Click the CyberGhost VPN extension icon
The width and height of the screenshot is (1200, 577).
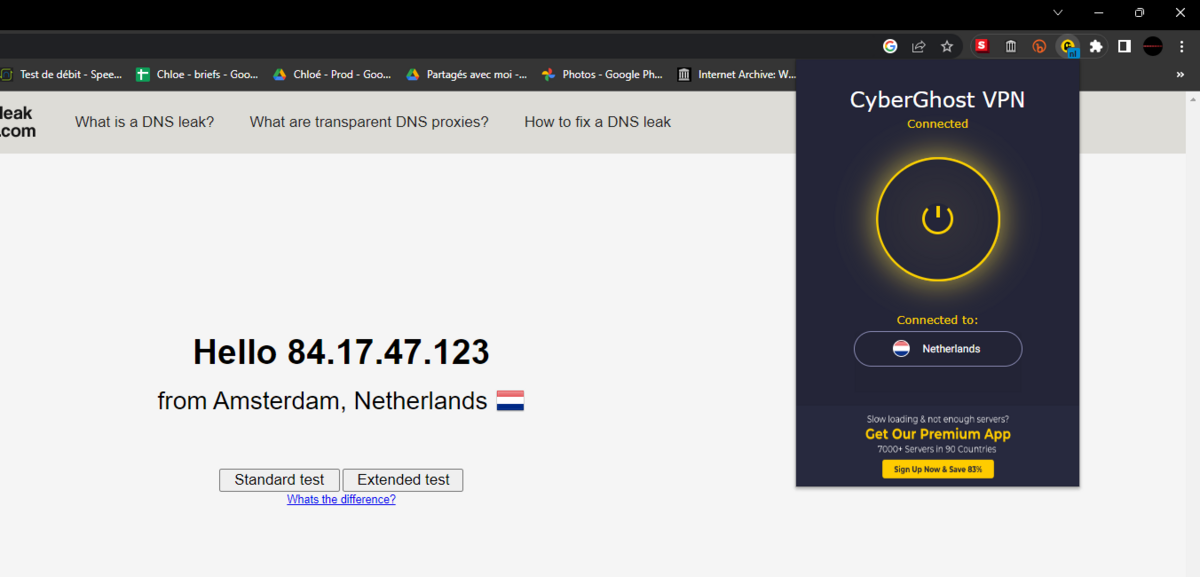1068,46
